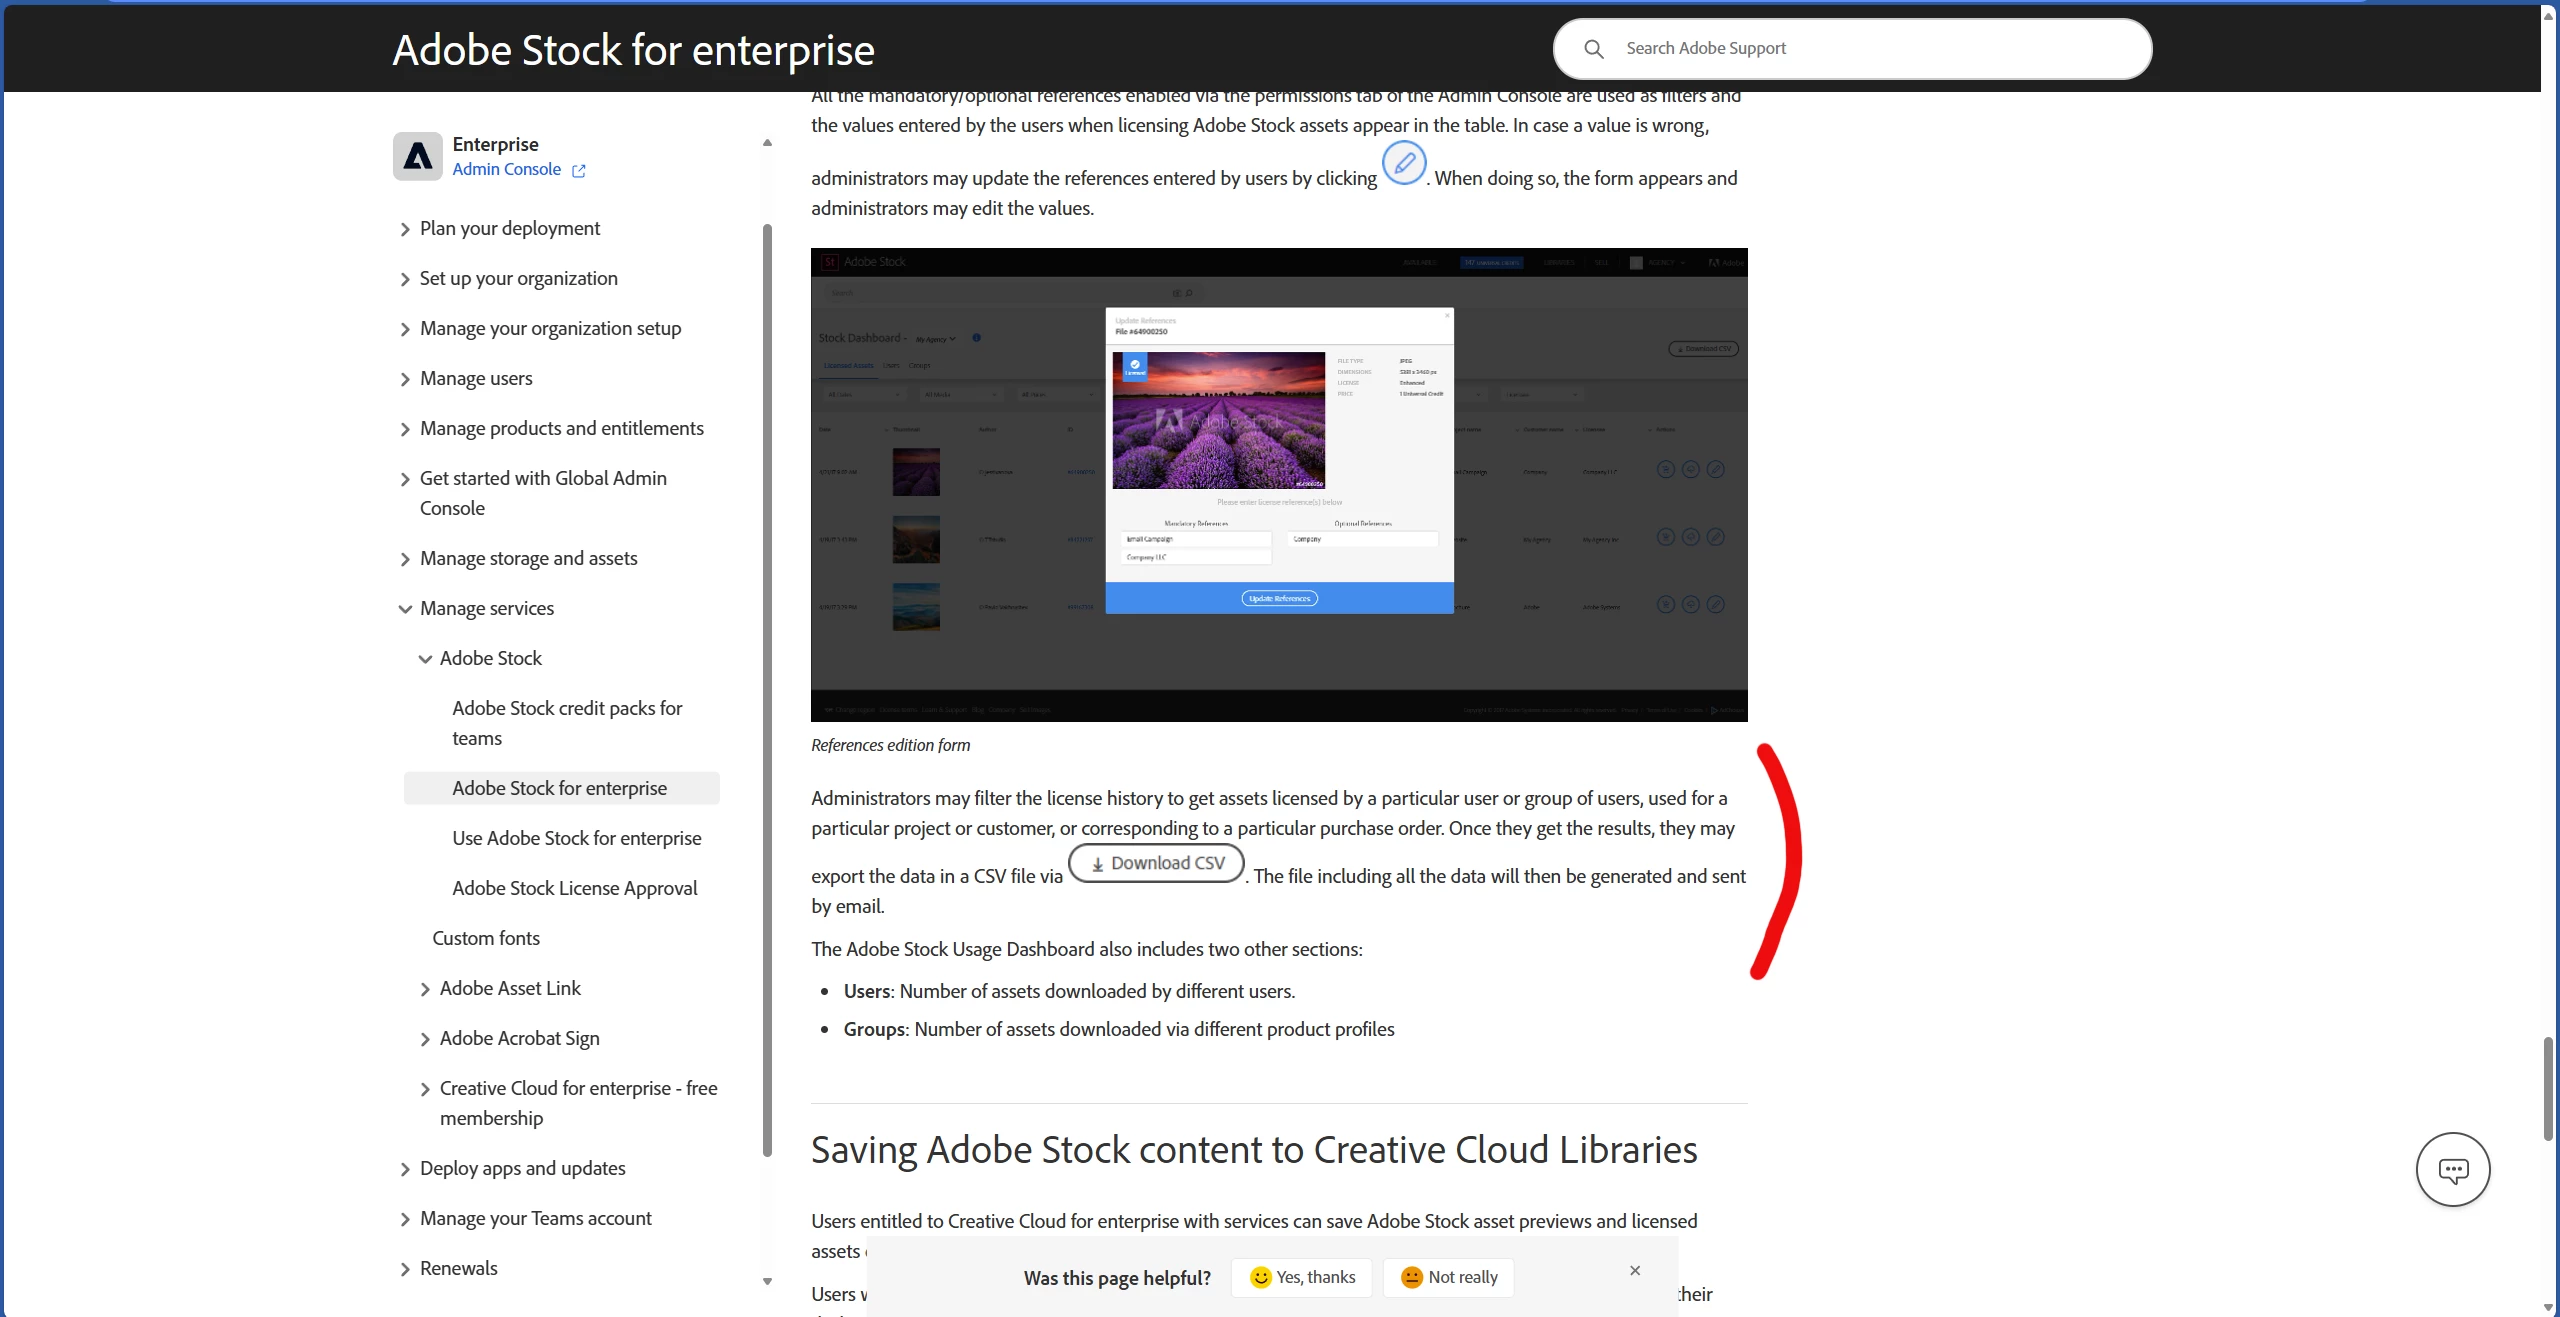Image resolution: width=2560 pixels, height=1317 pixels.
Task: Open Adobe Stock License Approval page
Action: pos(574,888)
